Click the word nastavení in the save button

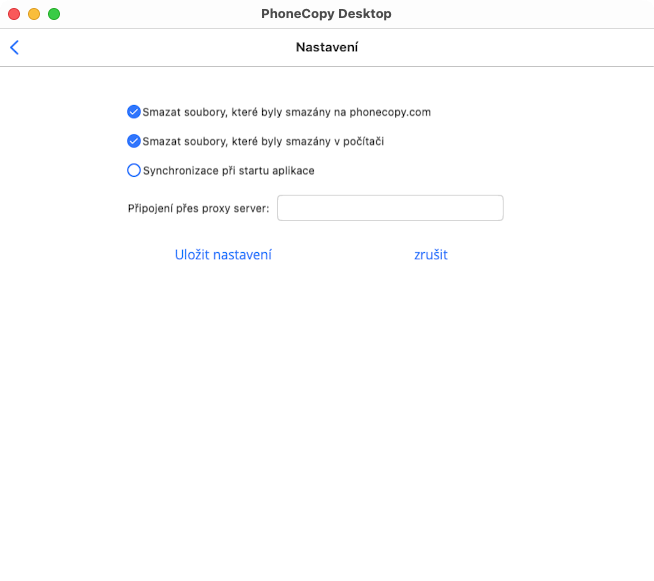click(x=241, y=254)
